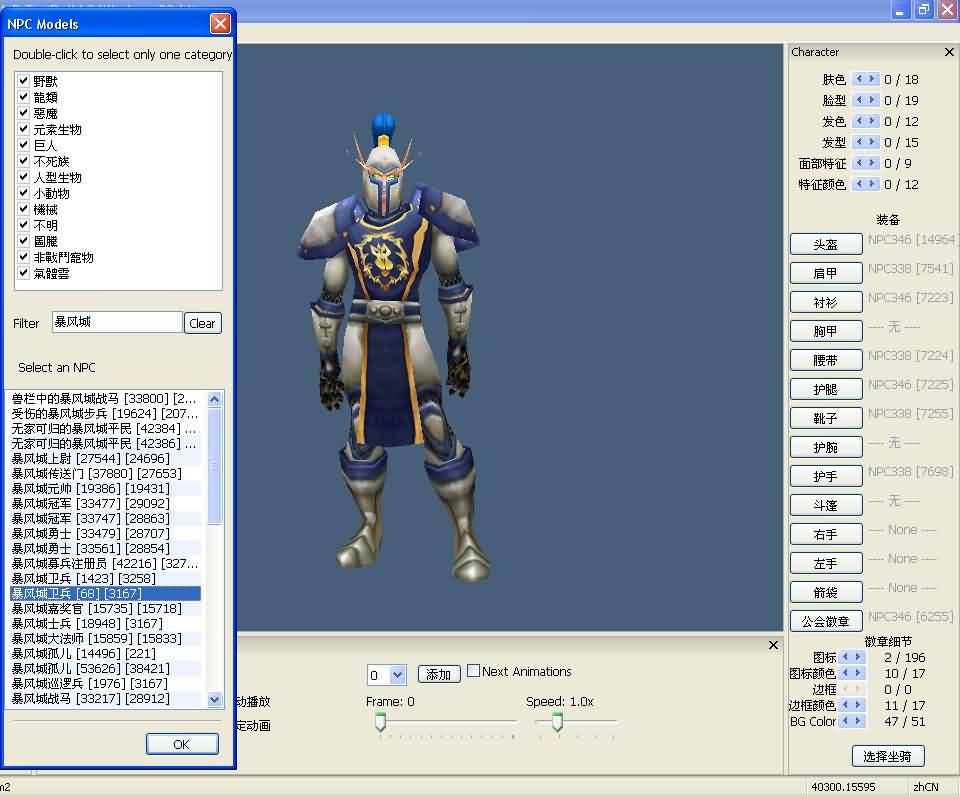
Task: Close the animation control panel
Action: [773, 645]
